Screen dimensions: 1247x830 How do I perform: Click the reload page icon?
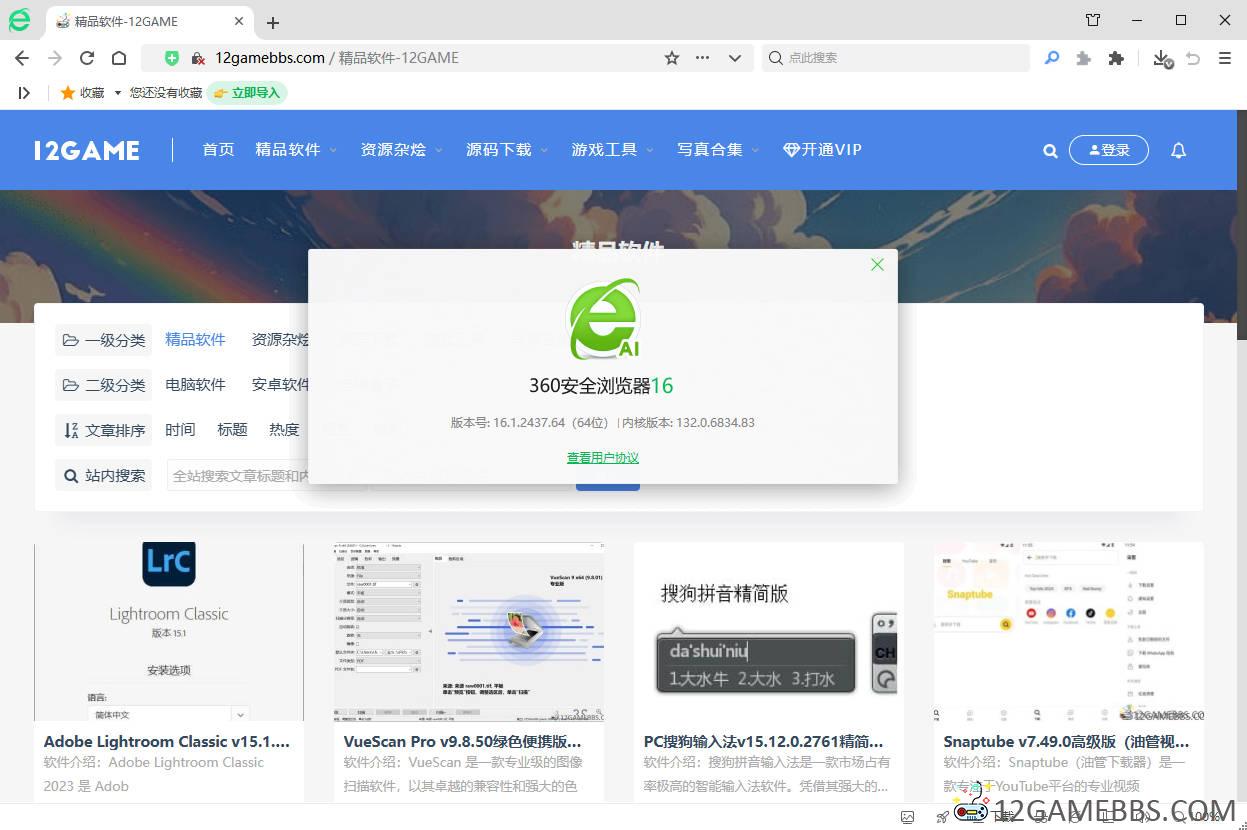point(87,58)
